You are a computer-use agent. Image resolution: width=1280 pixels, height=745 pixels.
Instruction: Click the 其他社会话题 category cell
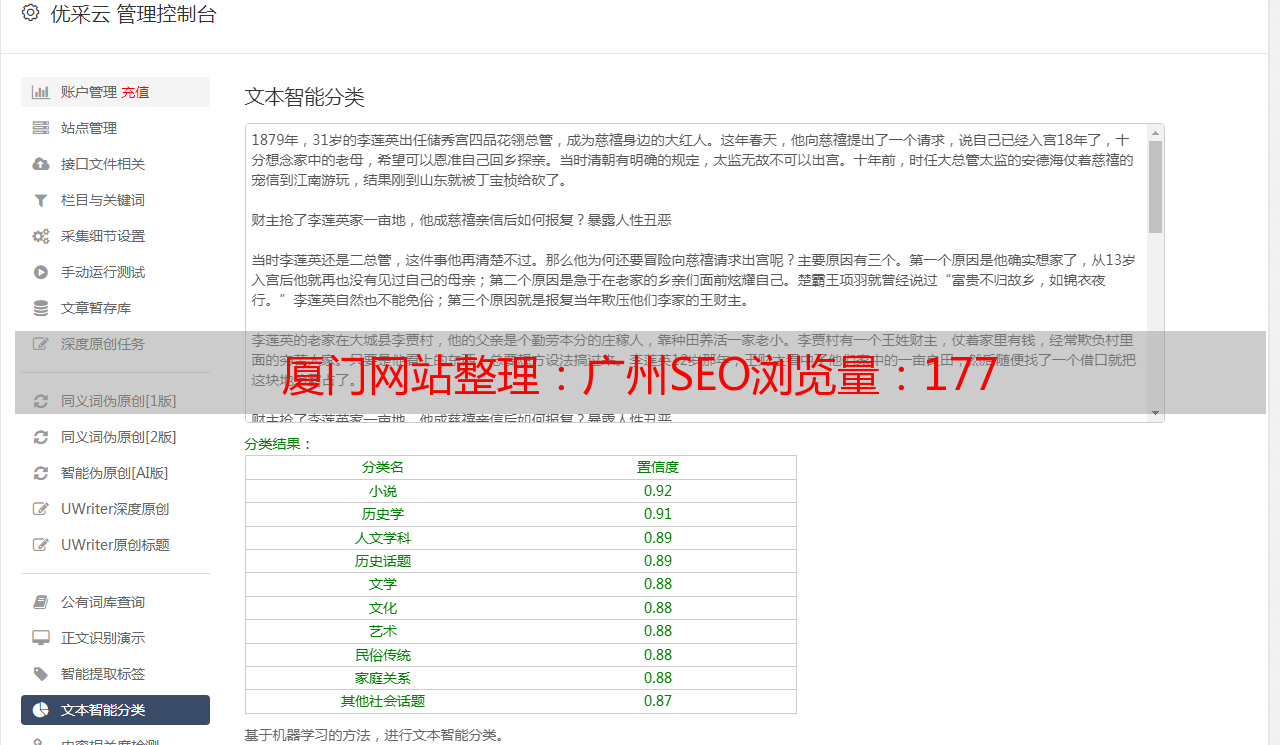[383, 701]
